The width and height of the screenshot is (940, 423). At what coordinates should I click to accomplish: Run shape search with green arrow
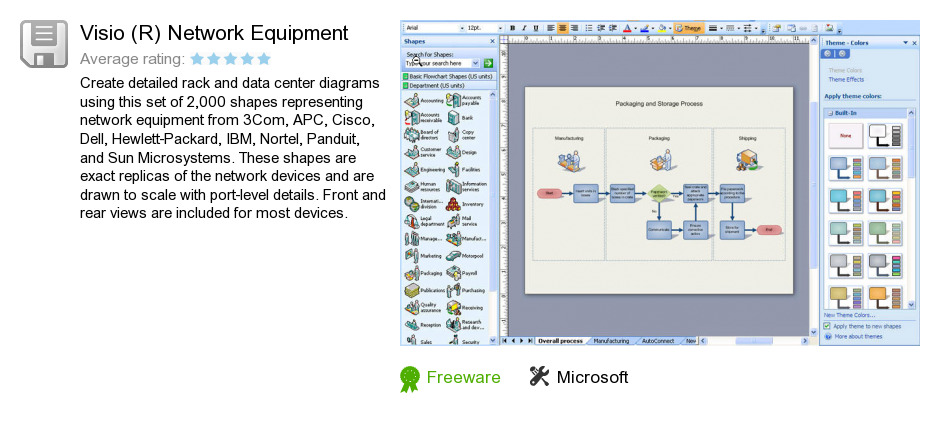tap(488, 63)
